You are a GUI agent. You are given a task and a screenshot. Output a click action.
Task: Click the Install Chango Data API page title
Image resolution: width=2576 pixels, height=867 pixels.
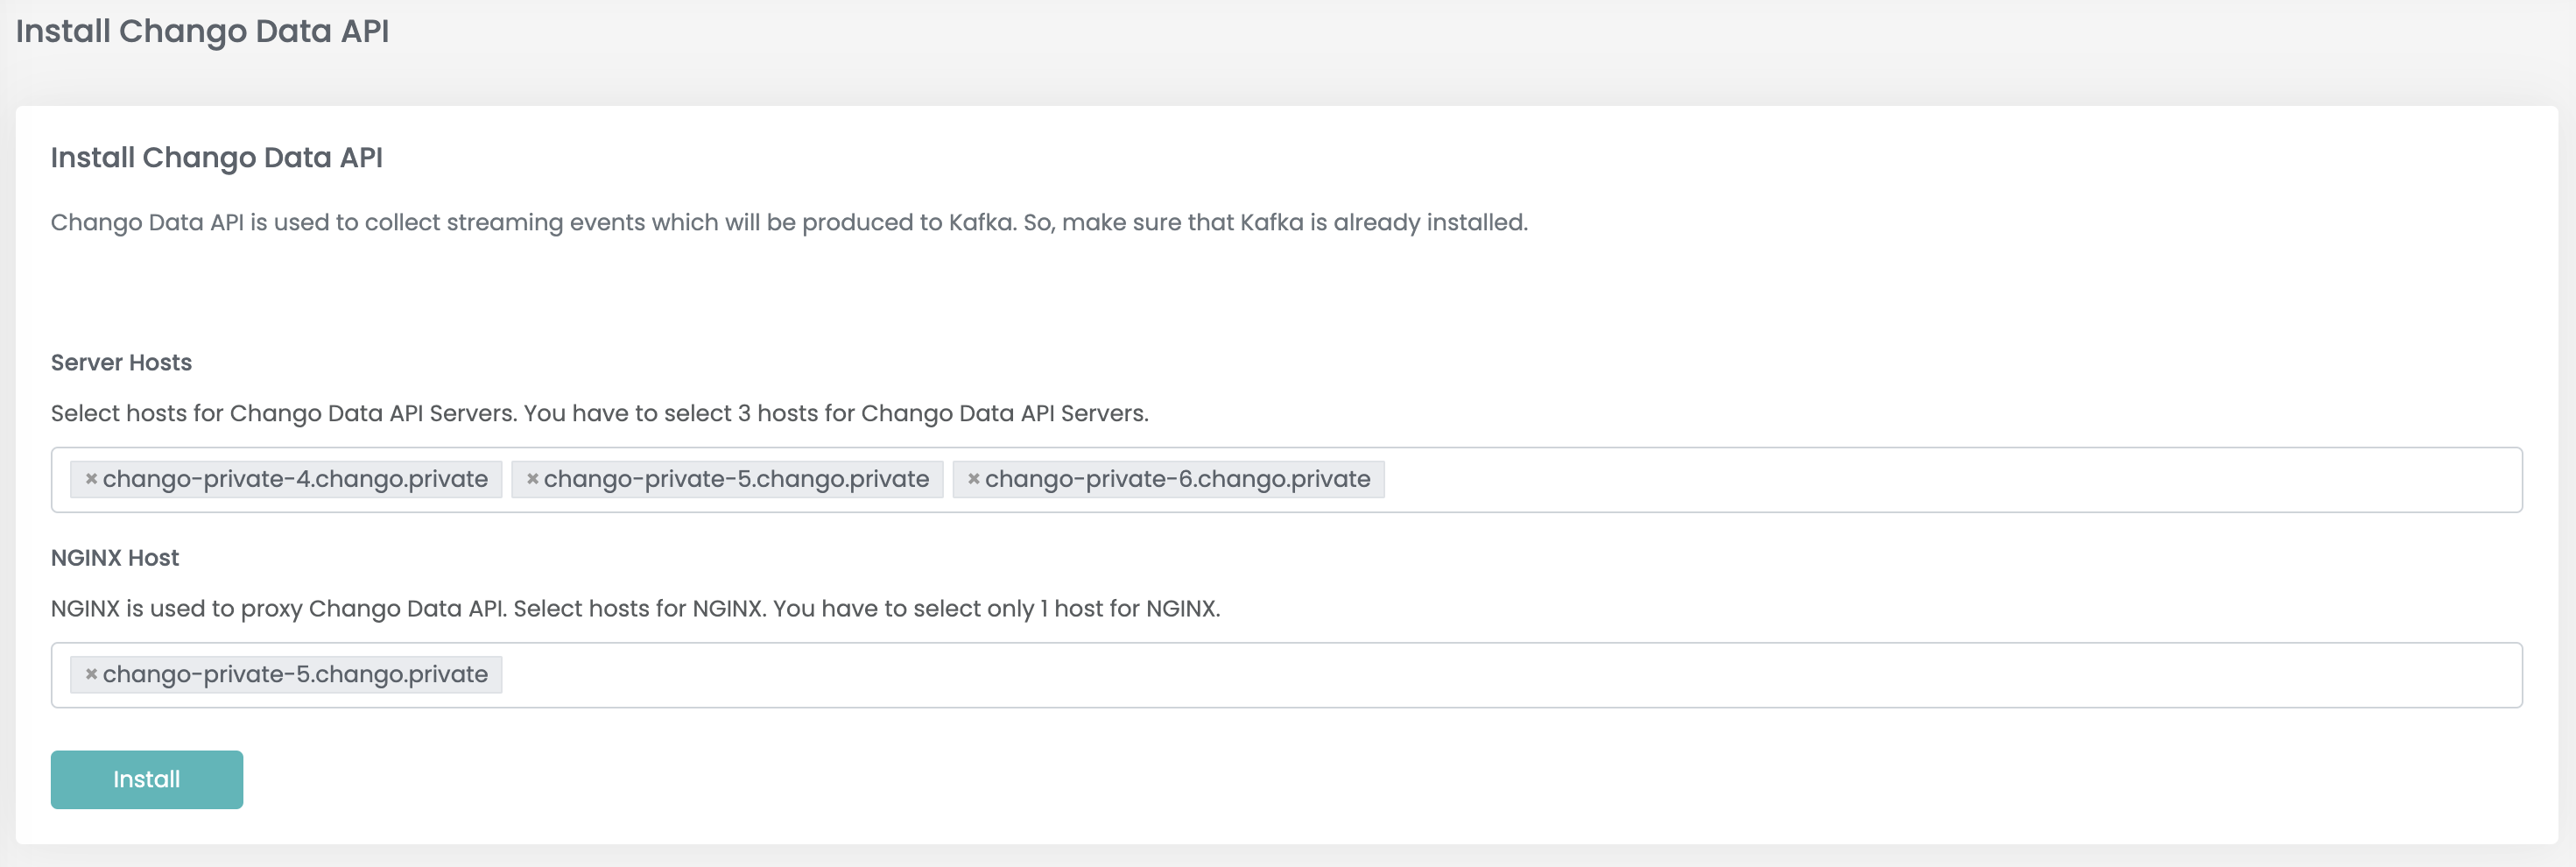coord(202,31)
